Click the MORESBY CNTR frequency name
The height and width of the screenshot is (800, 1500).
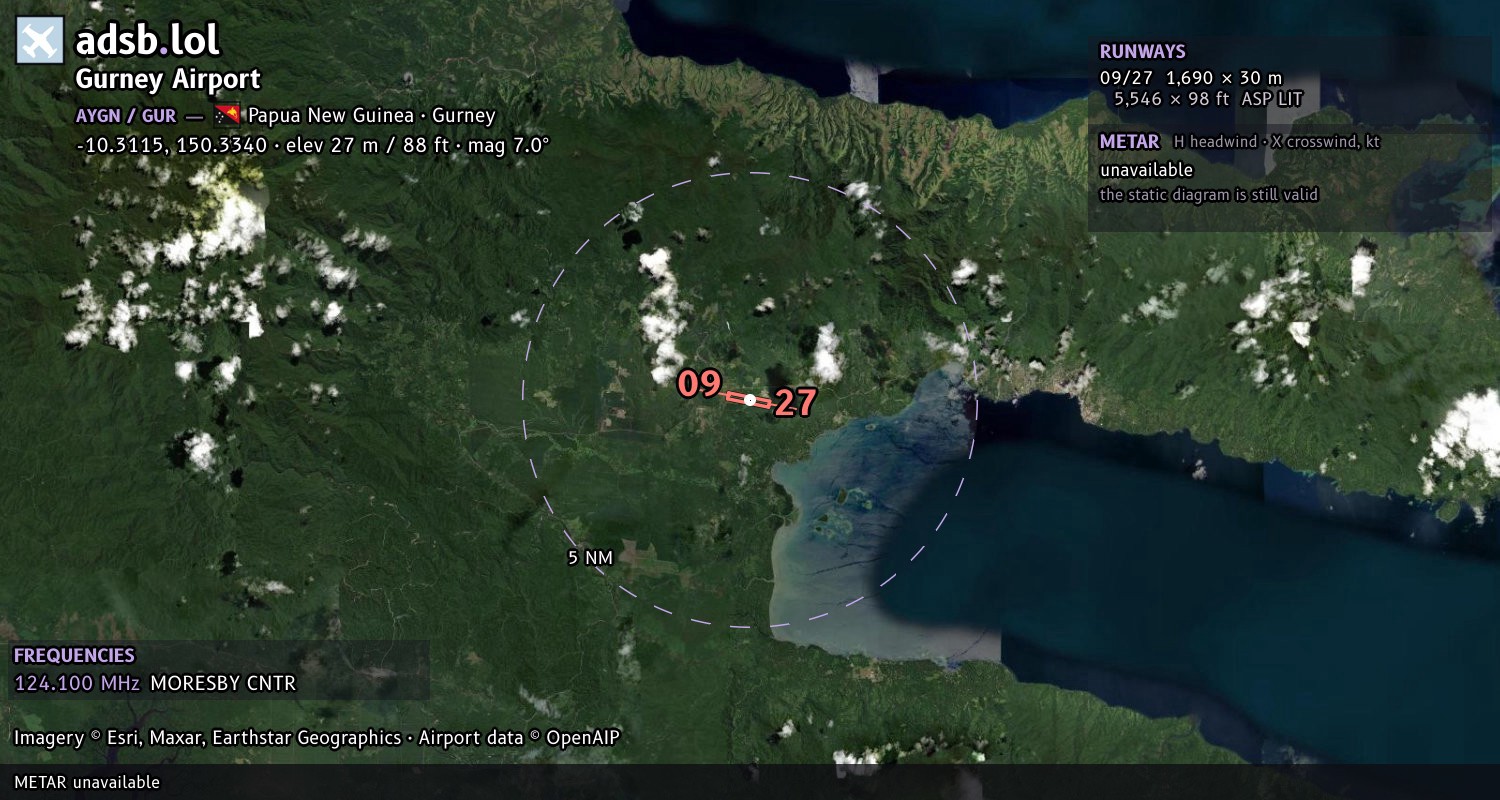tap(223, 684)
